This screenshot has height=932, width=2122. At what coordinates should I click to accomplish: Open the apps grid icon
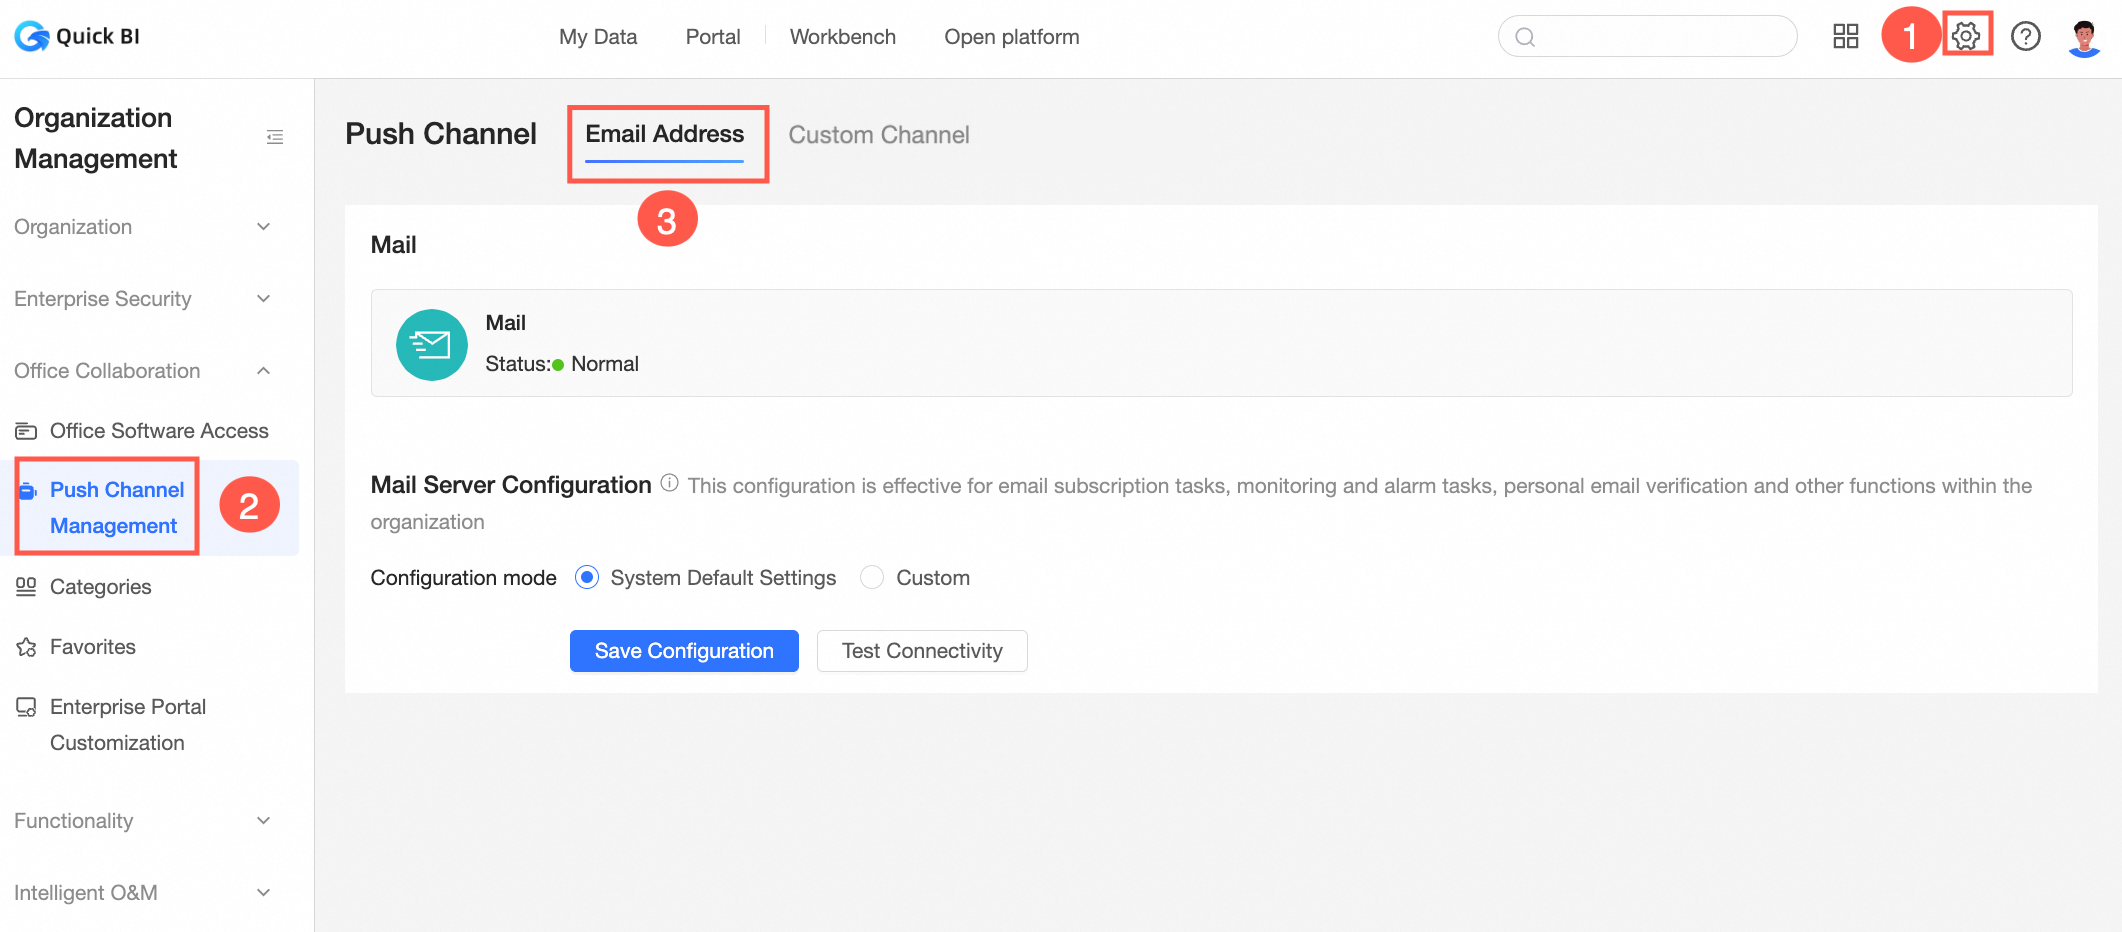click(1845, 37)
